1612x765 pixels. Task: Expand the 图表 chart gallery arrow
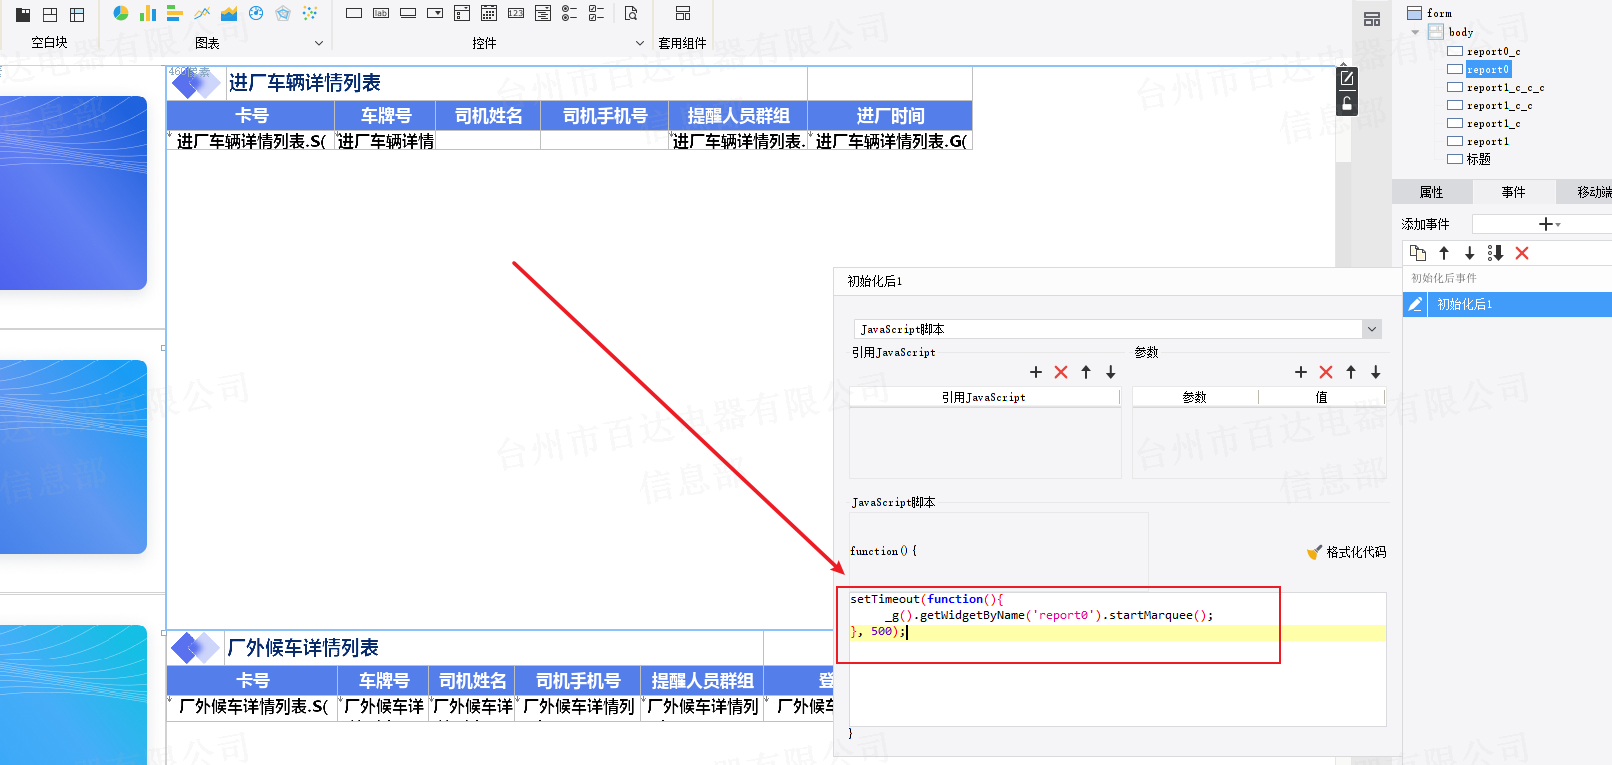point(319,43)
